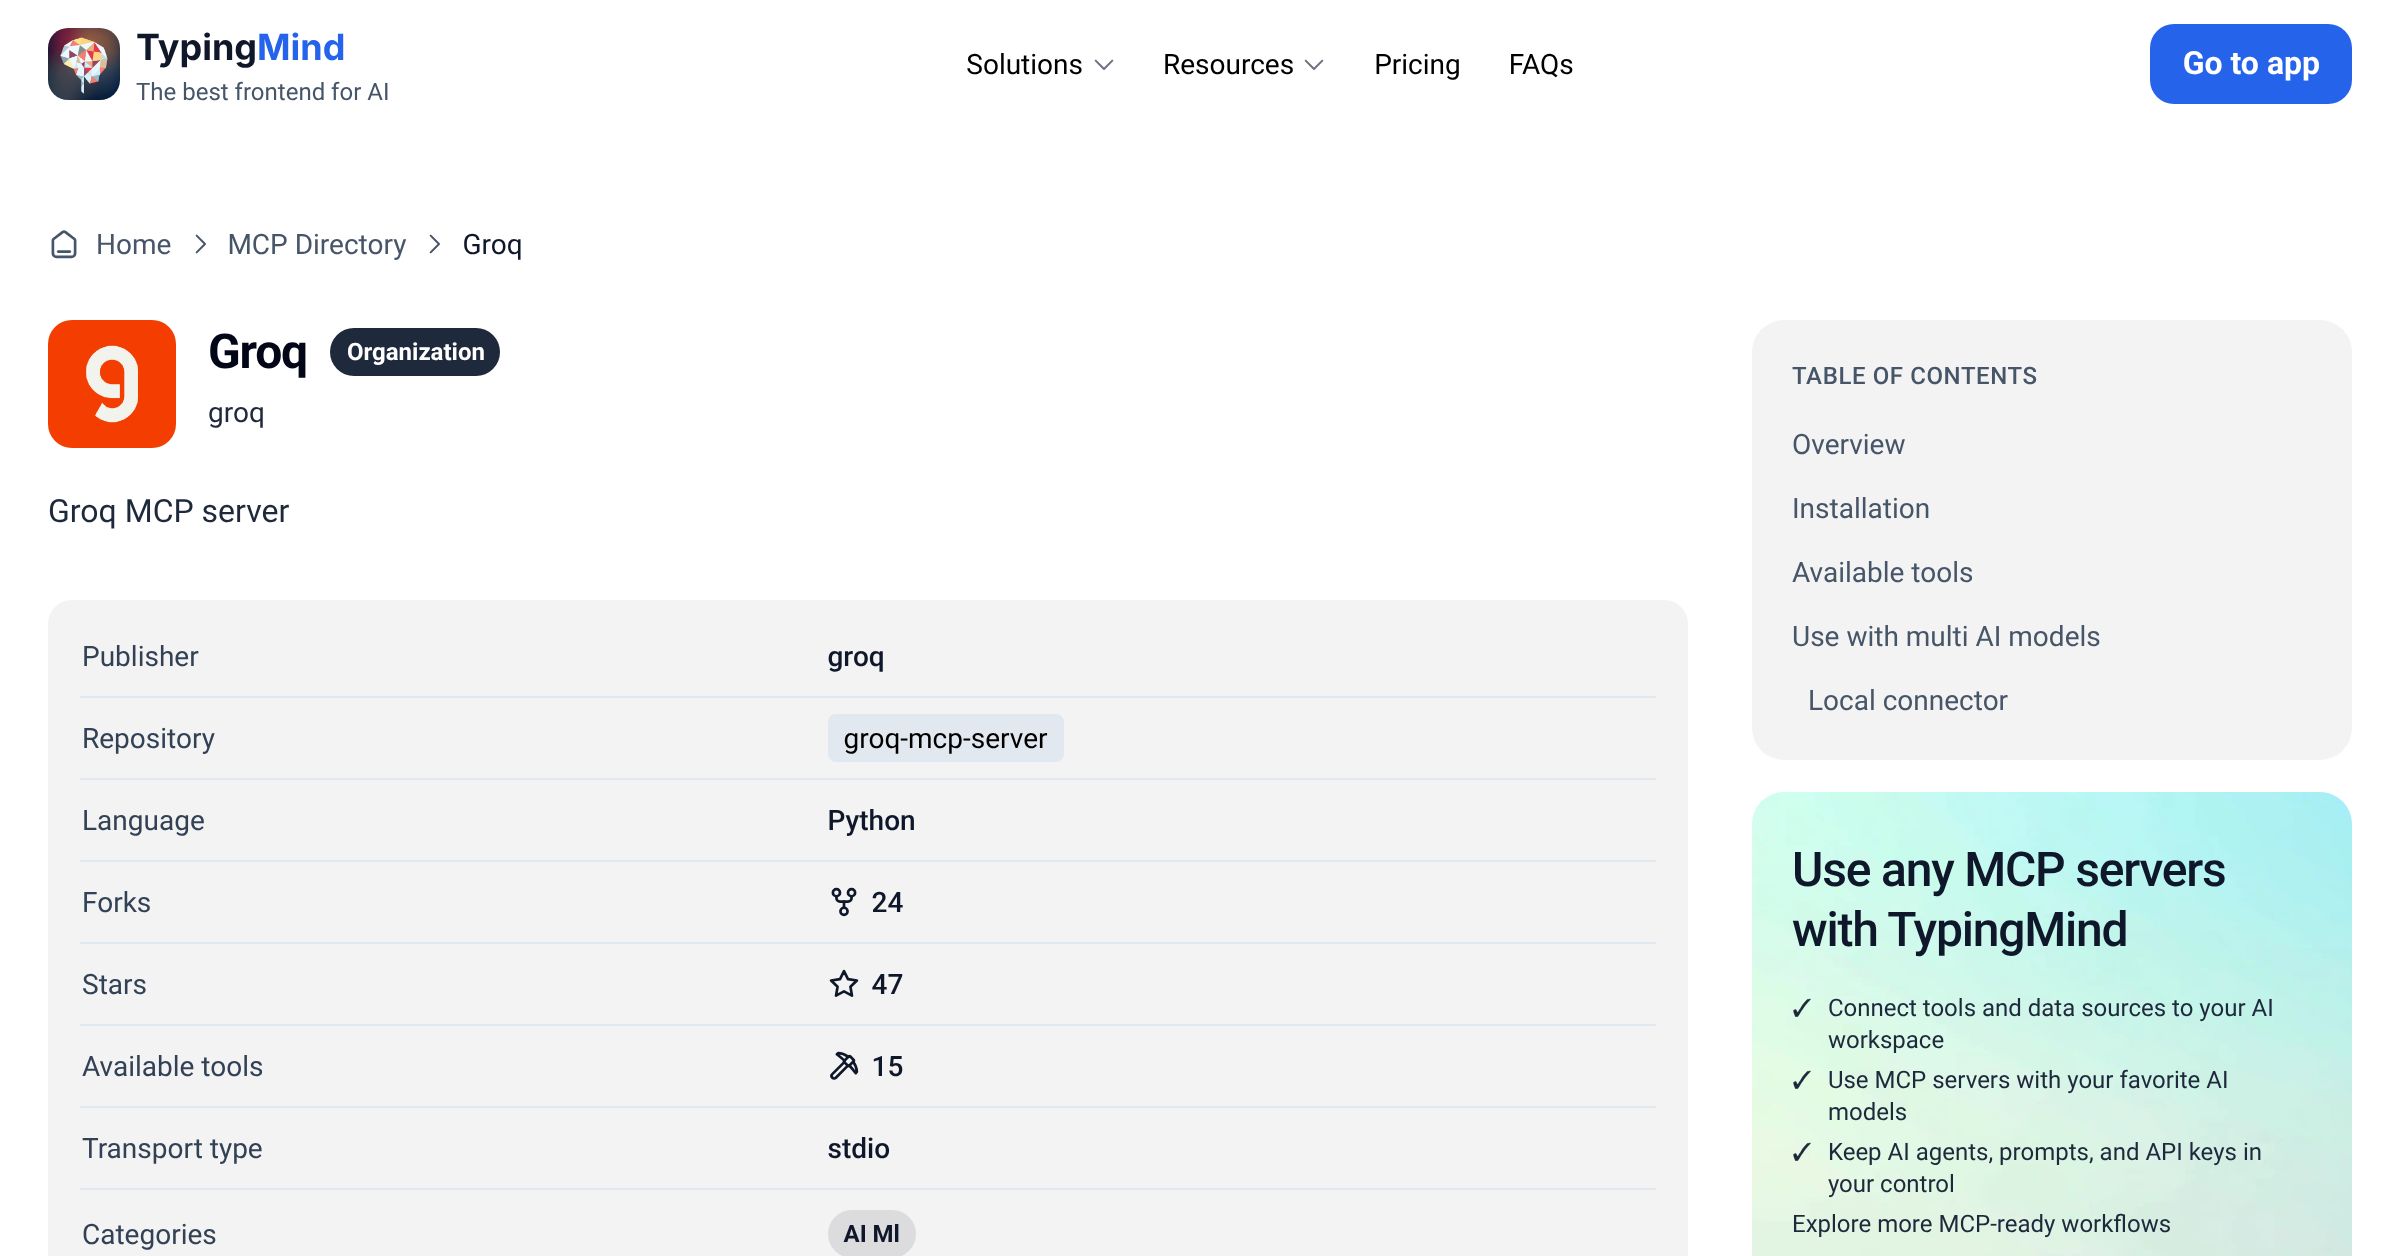Click the orange Groq logo icon
Image resolution: width=2400 pixels, height=1256 pixels.
(x=112, y=384)
